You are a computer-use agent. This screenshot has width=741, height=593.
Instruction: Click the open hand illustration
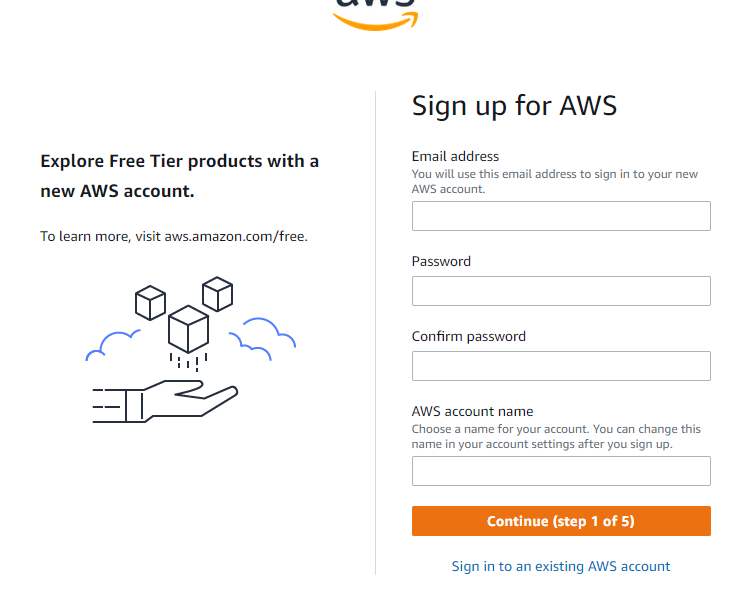click(x=165, y=401)
